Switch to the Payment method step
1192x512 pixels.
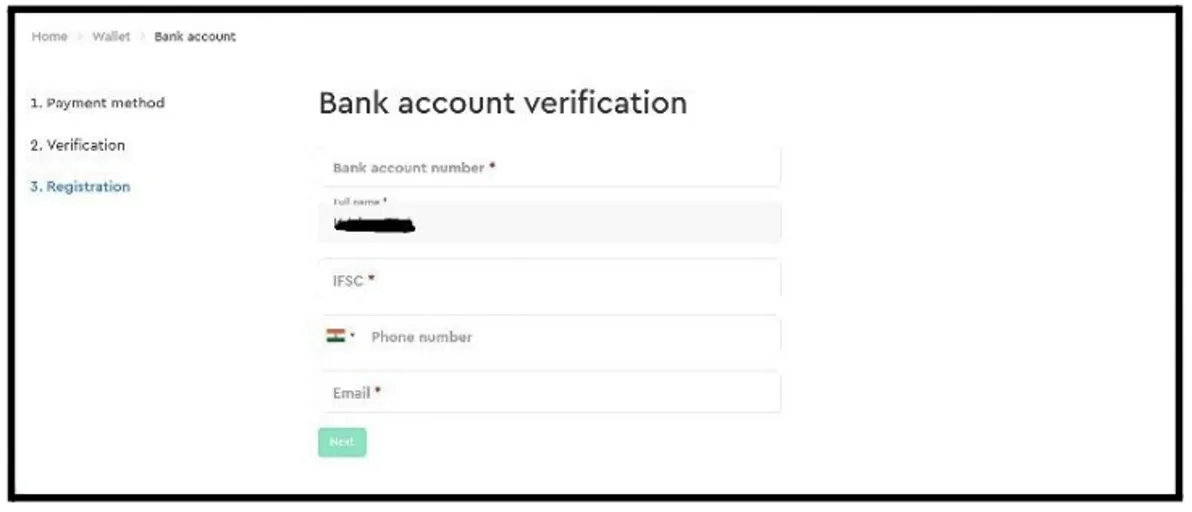tap(97, 103)
